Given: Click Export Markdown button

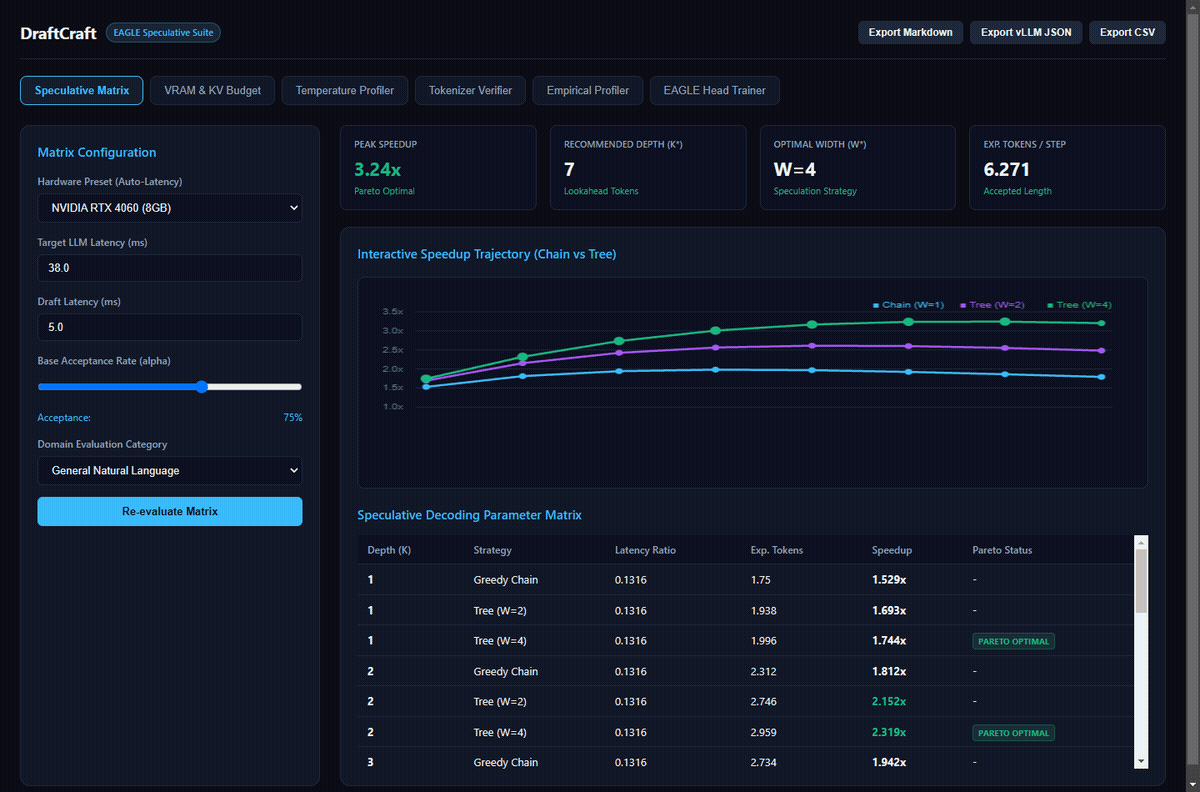Looking at the screenshot, I should click(x=910, y=32).
